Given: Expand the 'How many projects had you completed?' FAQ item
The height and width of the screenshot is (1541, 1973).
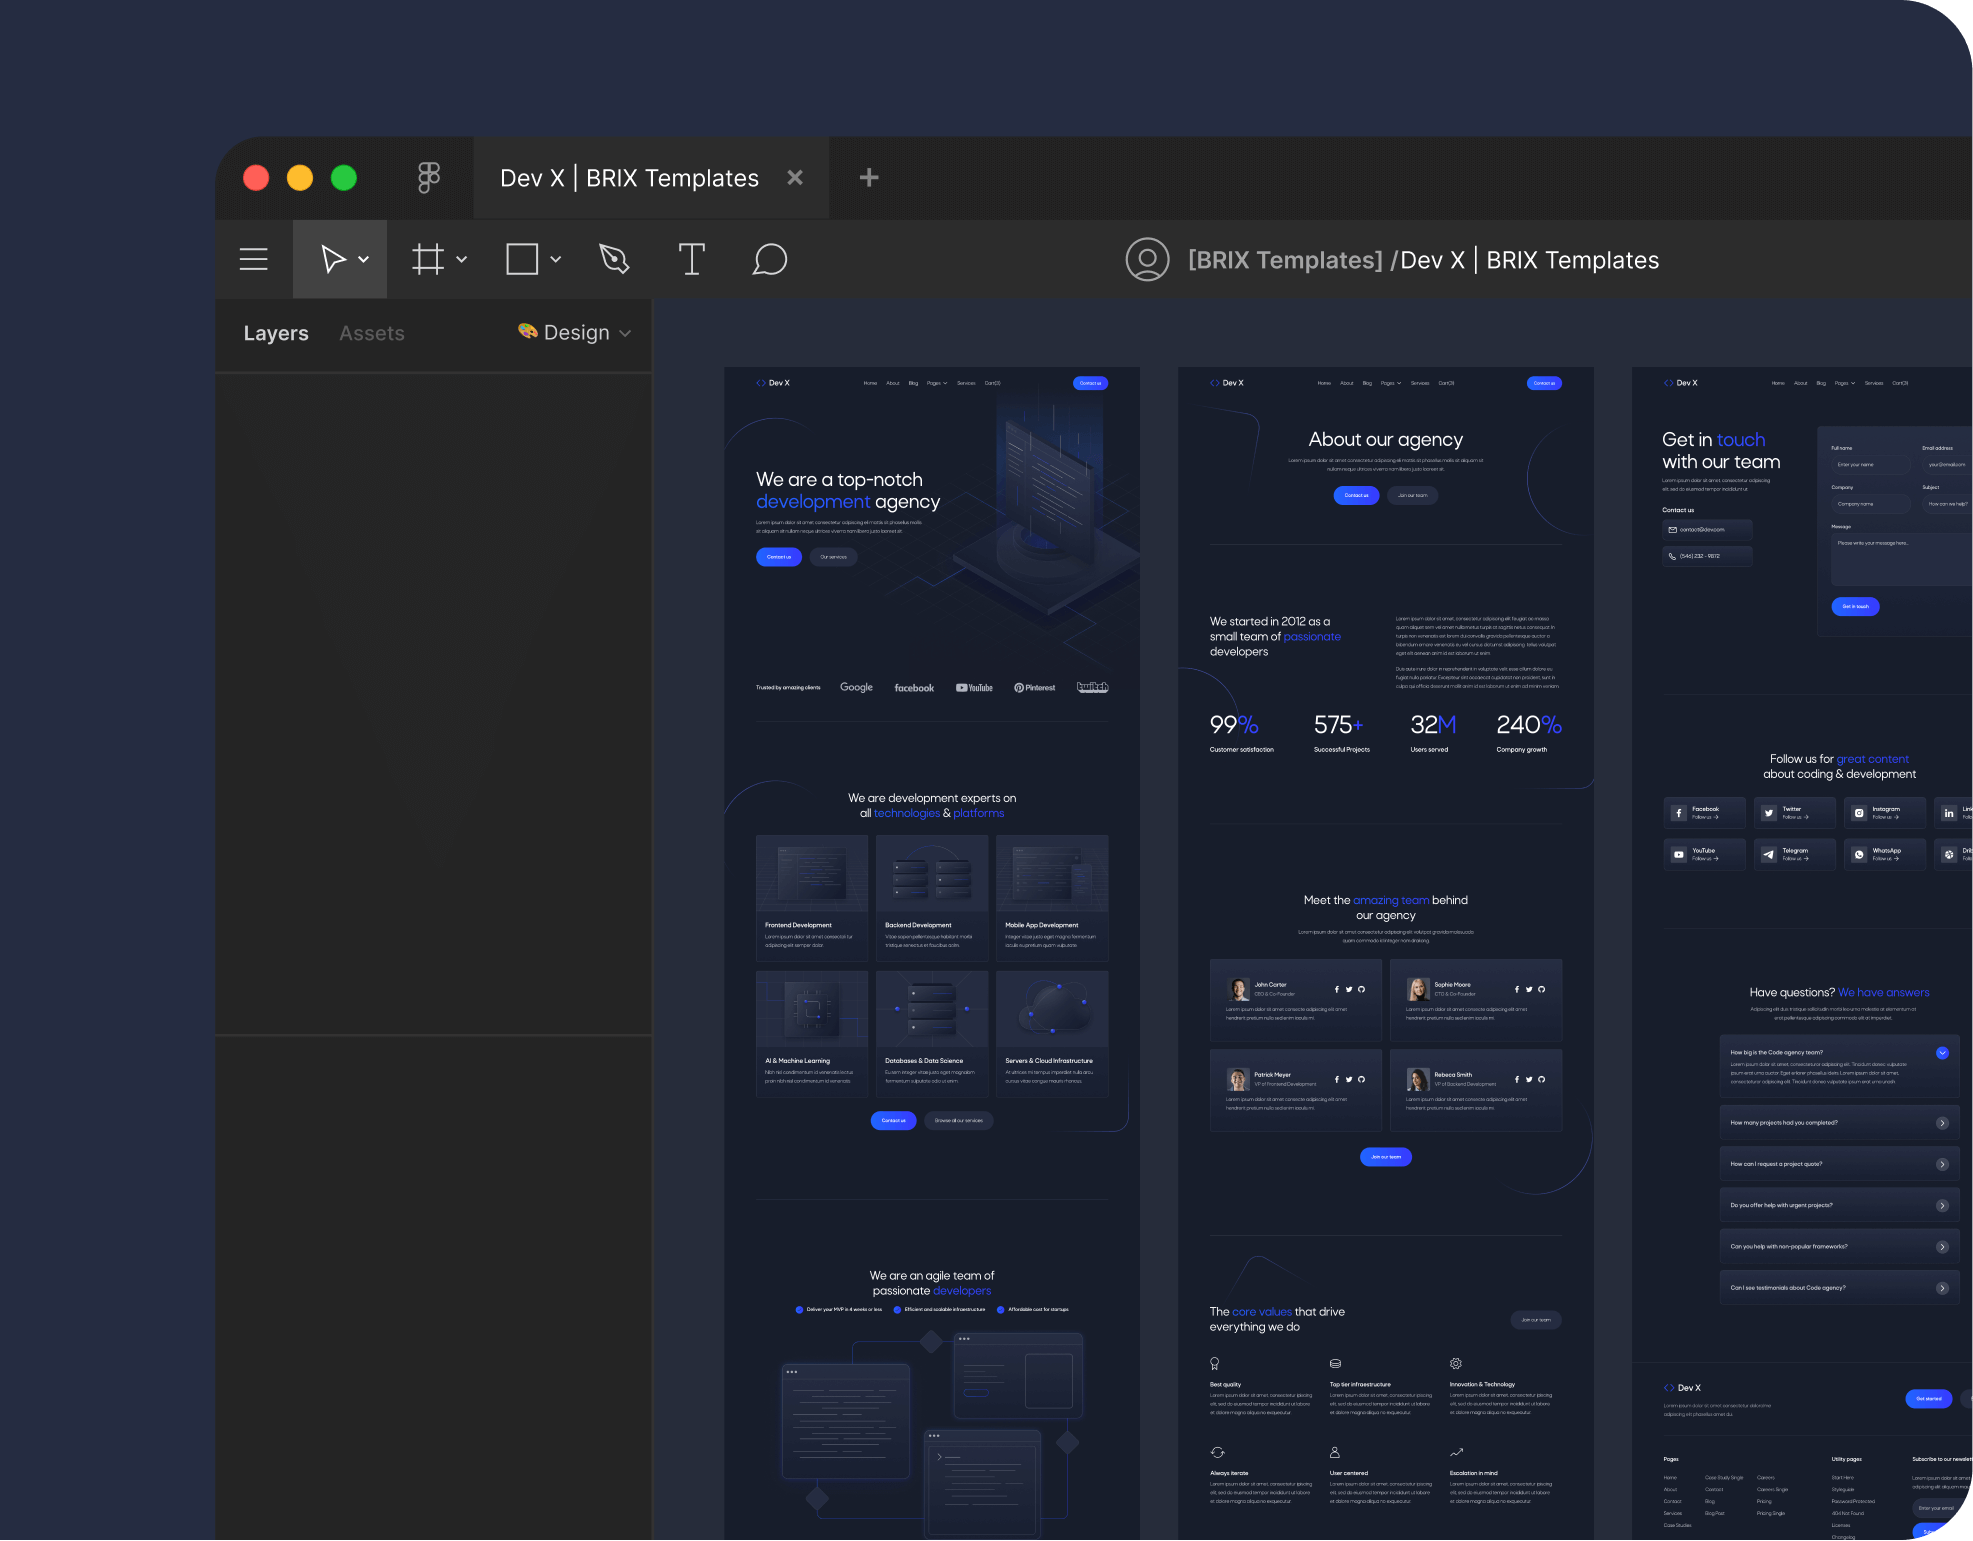Looking at the screenshot, I should (1943, 1123).
